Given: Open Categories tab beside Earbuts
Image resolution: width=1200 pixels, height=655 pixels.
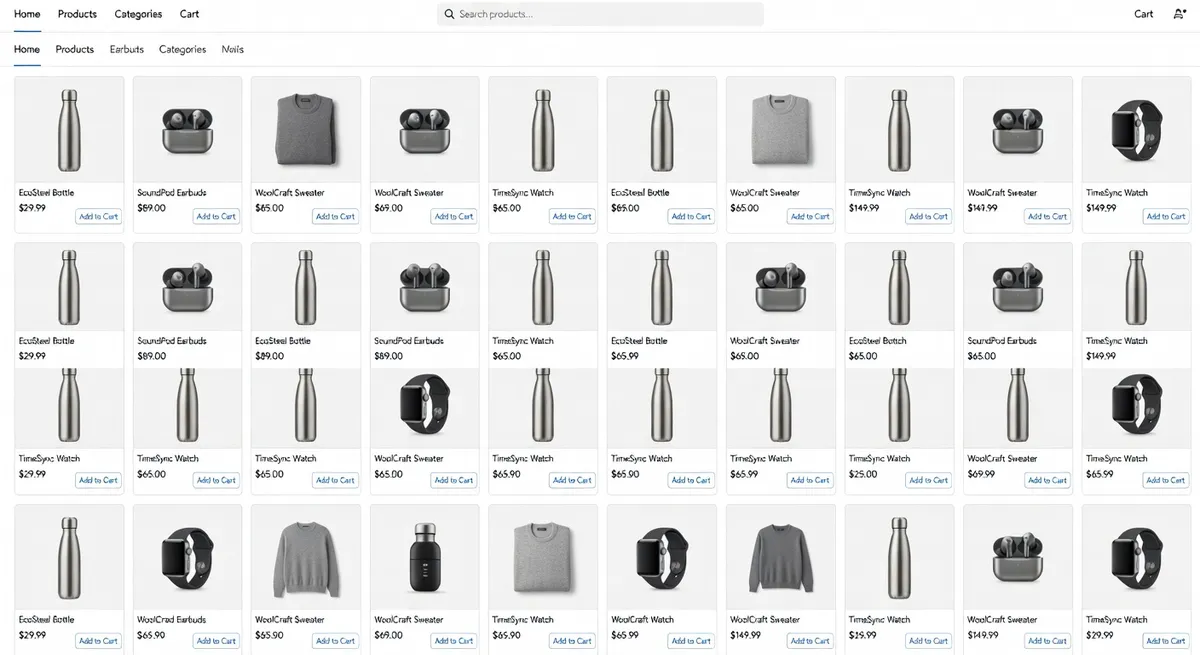Looking at the screenshot, I should click(182, 49).
